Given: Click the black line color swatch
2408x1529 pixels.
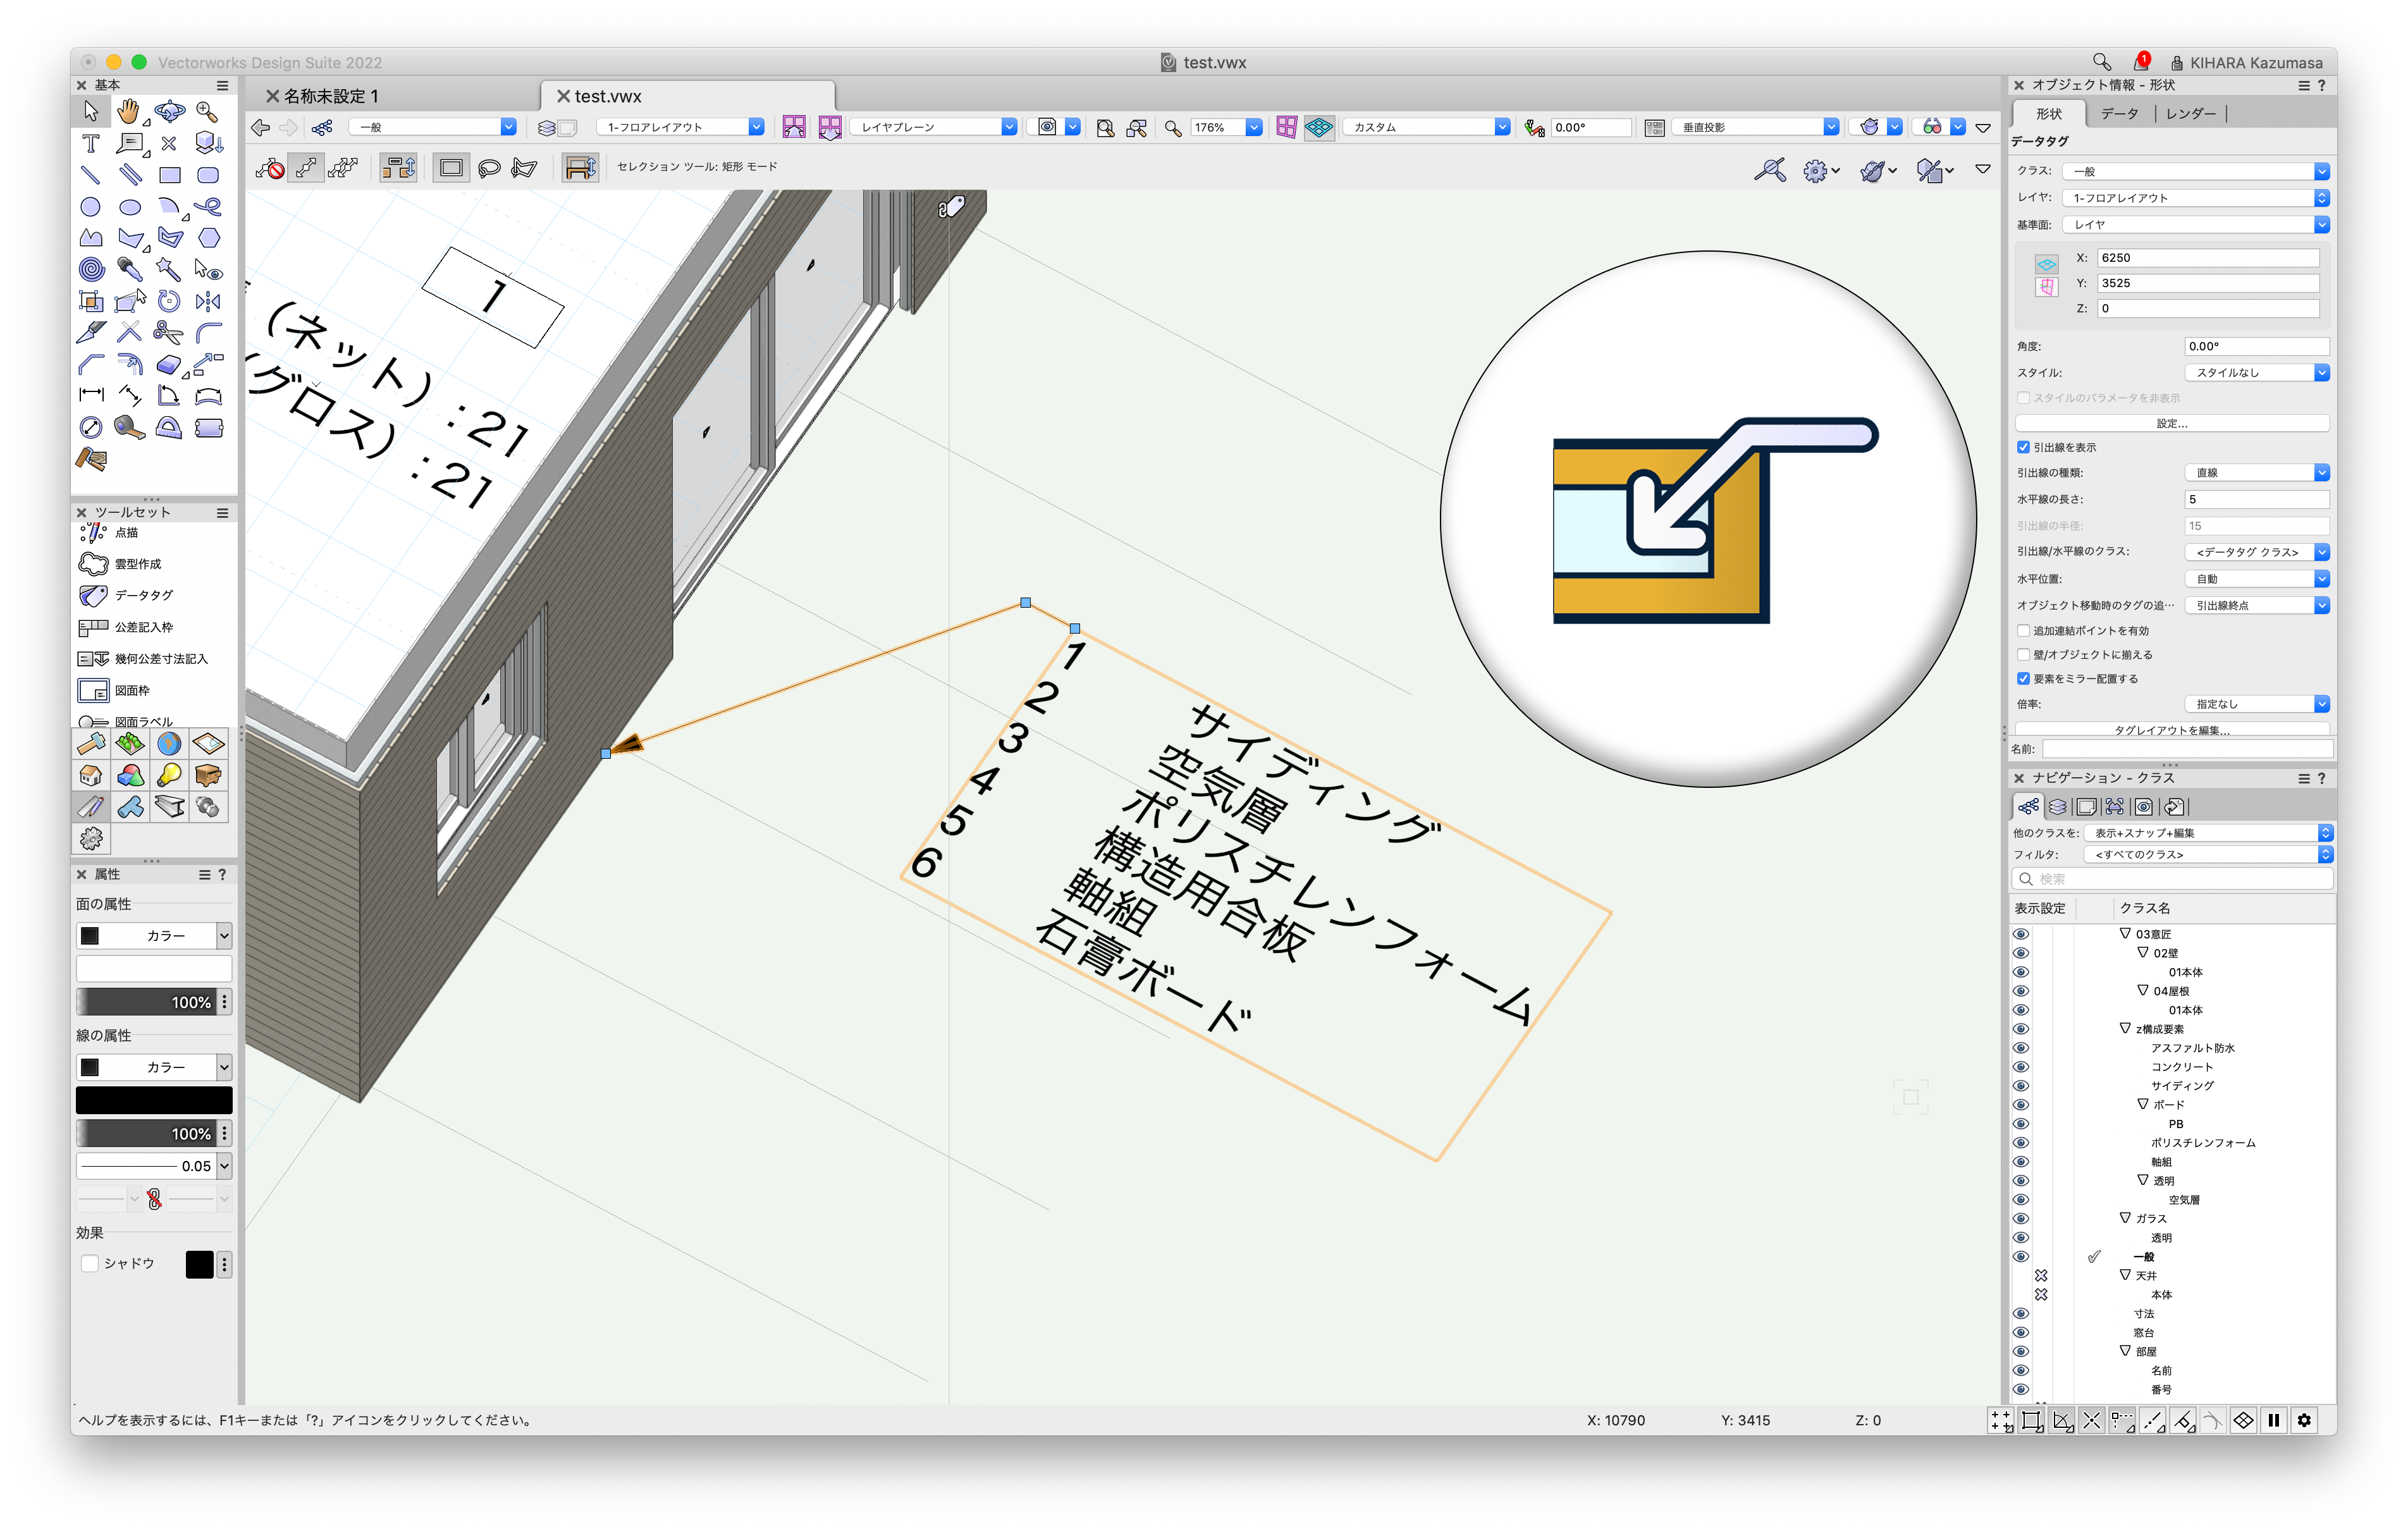Looking at the screenshot, I should 154,1100.
